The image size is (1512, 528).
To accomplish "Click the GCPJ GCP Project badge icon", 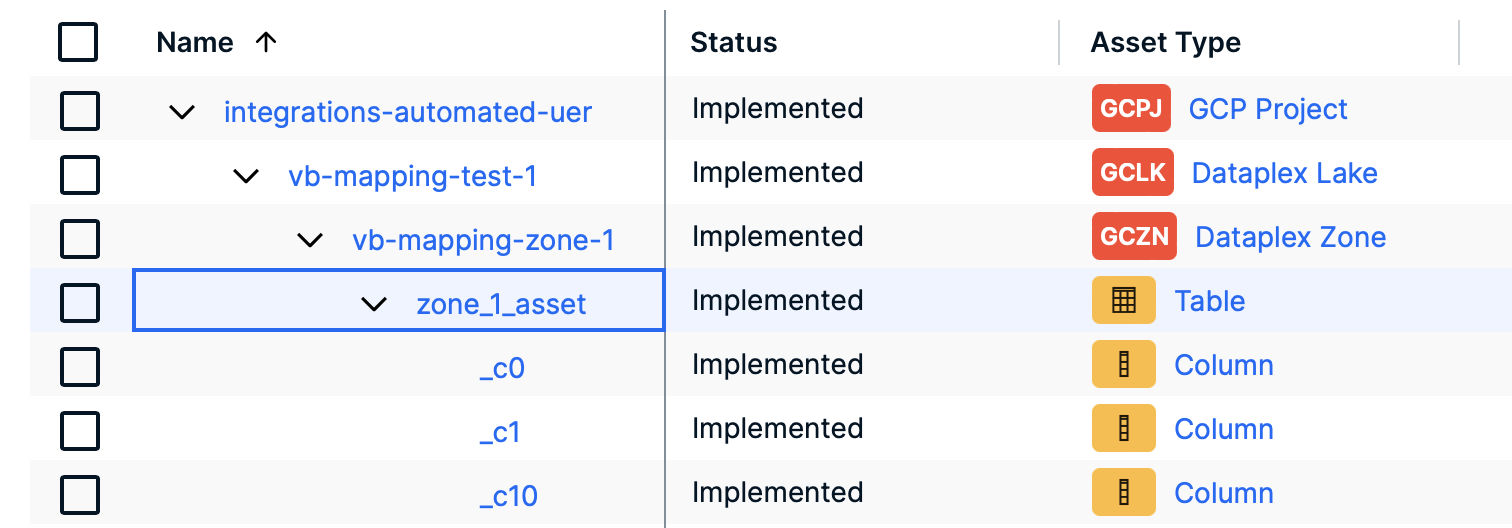I will tap(1131, 109).
